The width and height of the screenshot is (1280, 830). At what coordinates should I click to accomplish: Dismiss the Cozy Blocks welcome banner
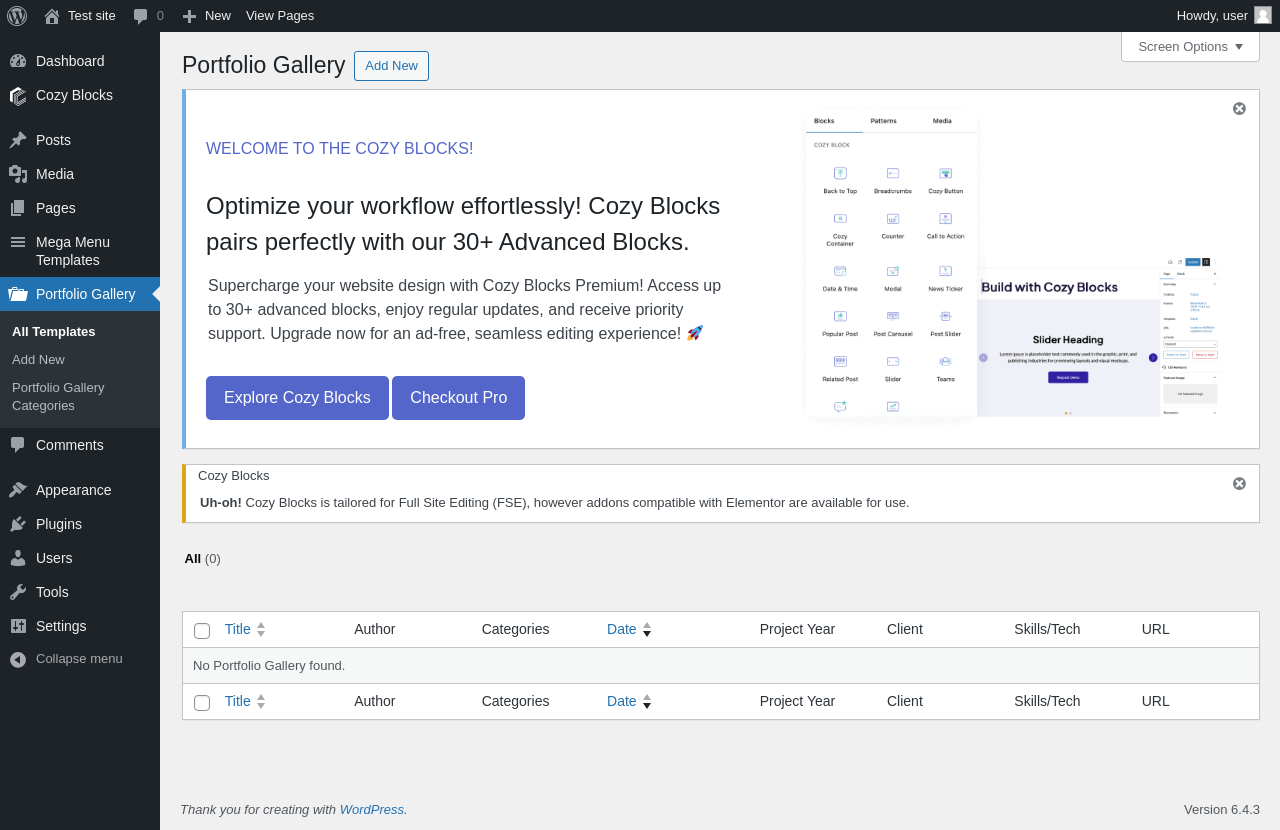click(1239, 109)
